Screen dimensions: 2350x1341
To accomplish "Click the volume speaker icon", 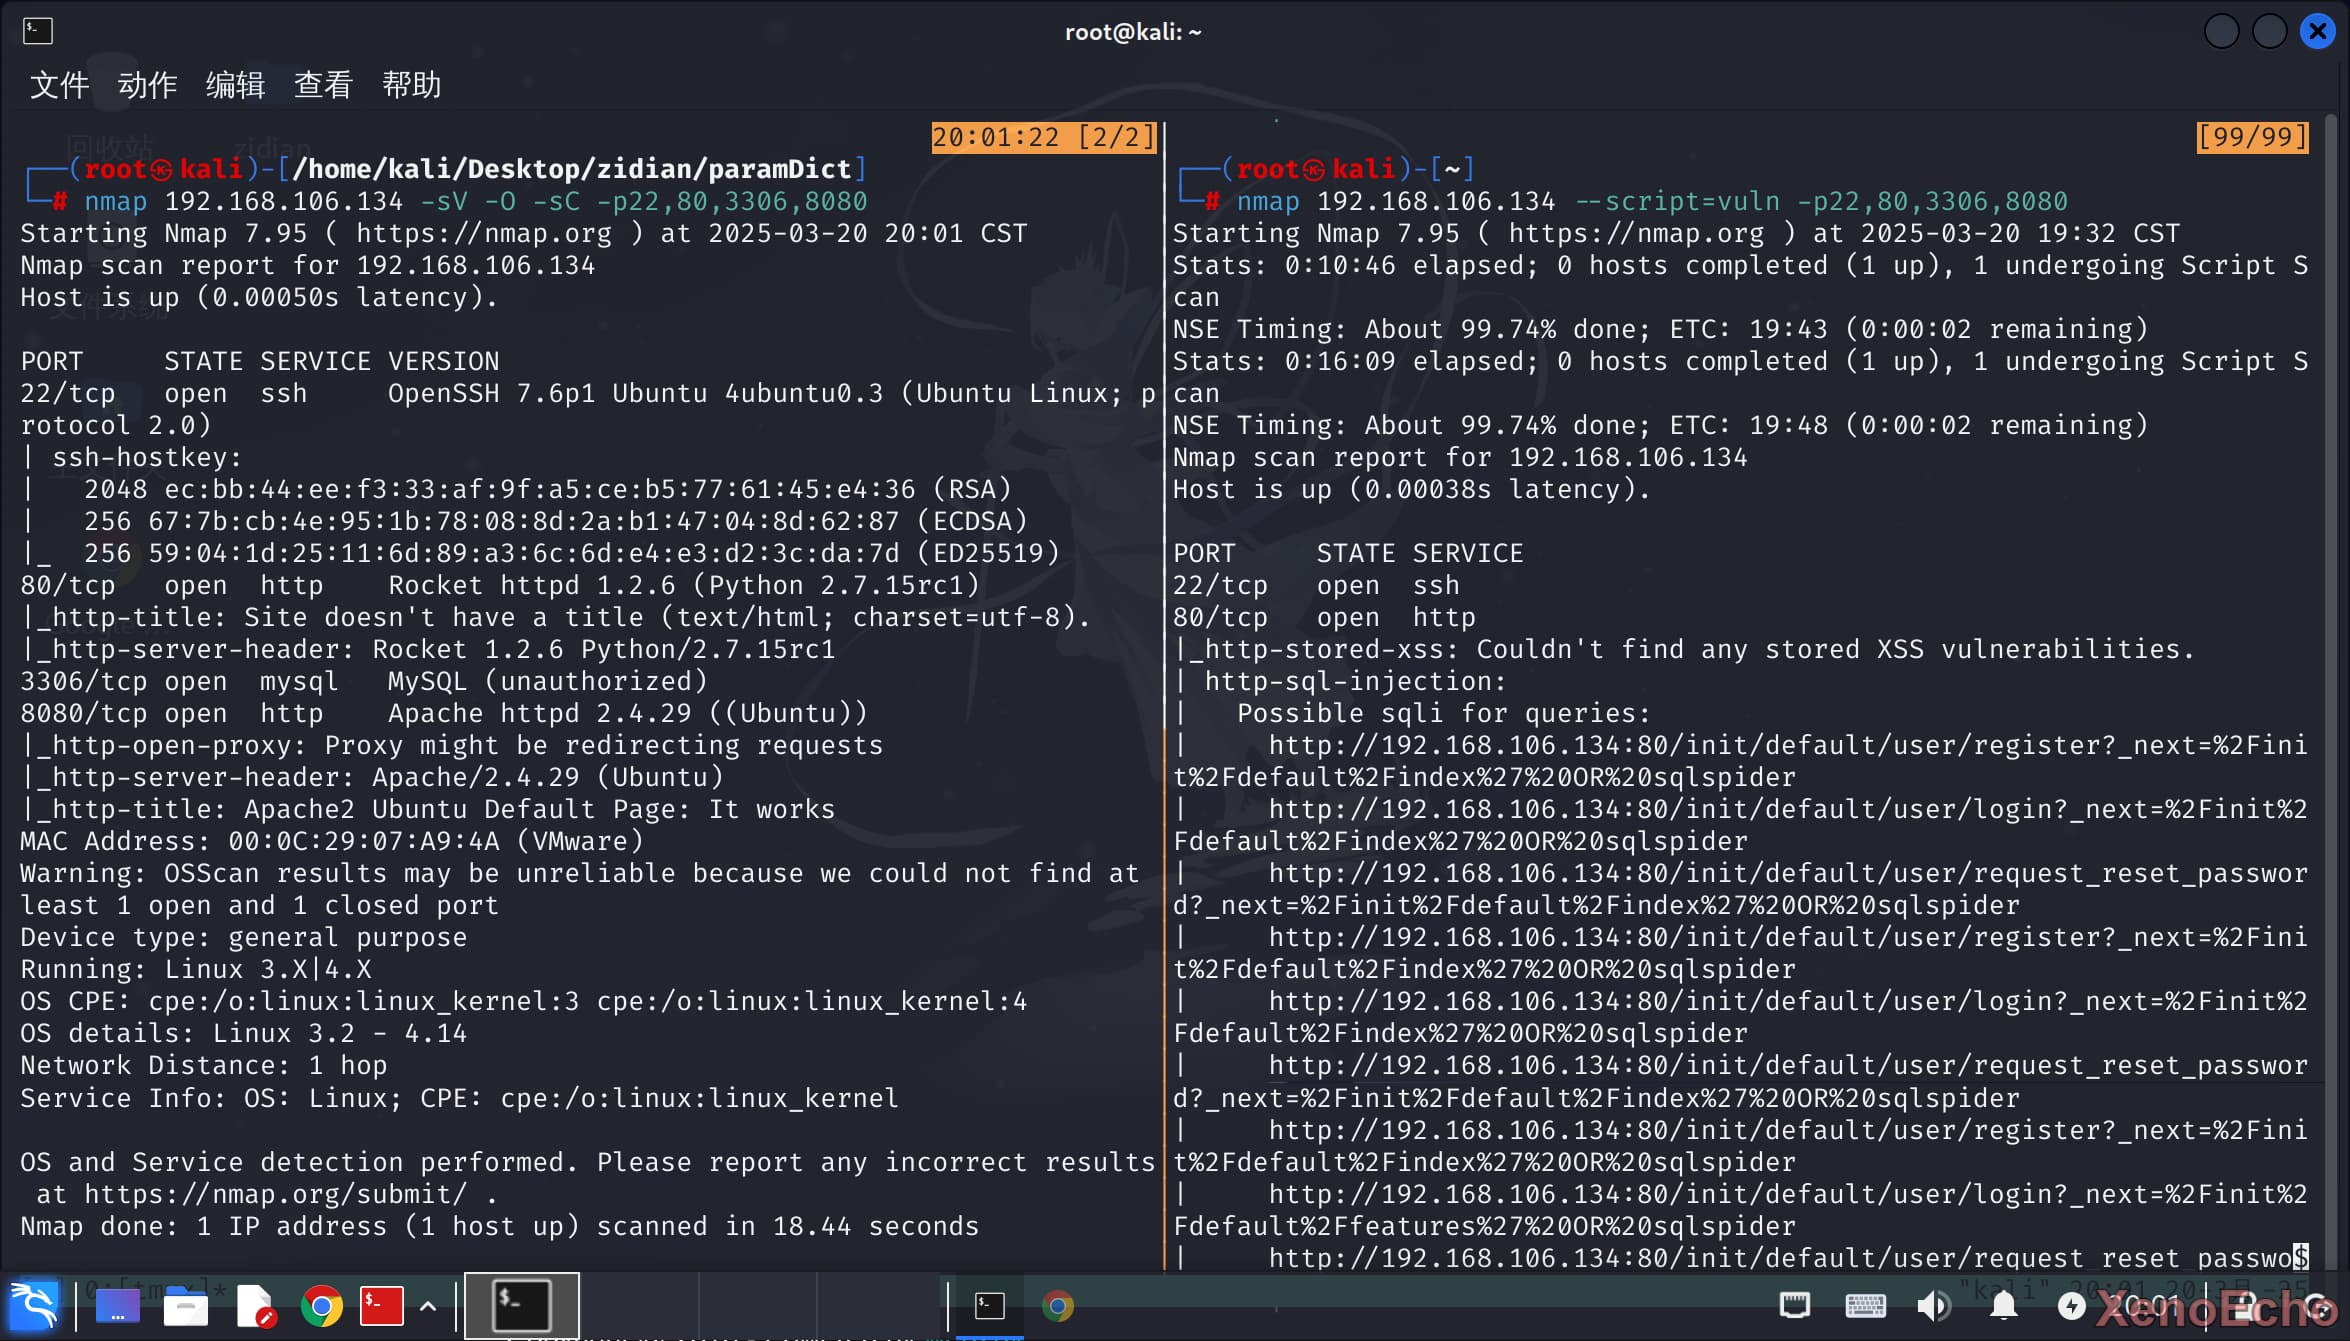I will pyautogui.click(x=1933, y=1305).
